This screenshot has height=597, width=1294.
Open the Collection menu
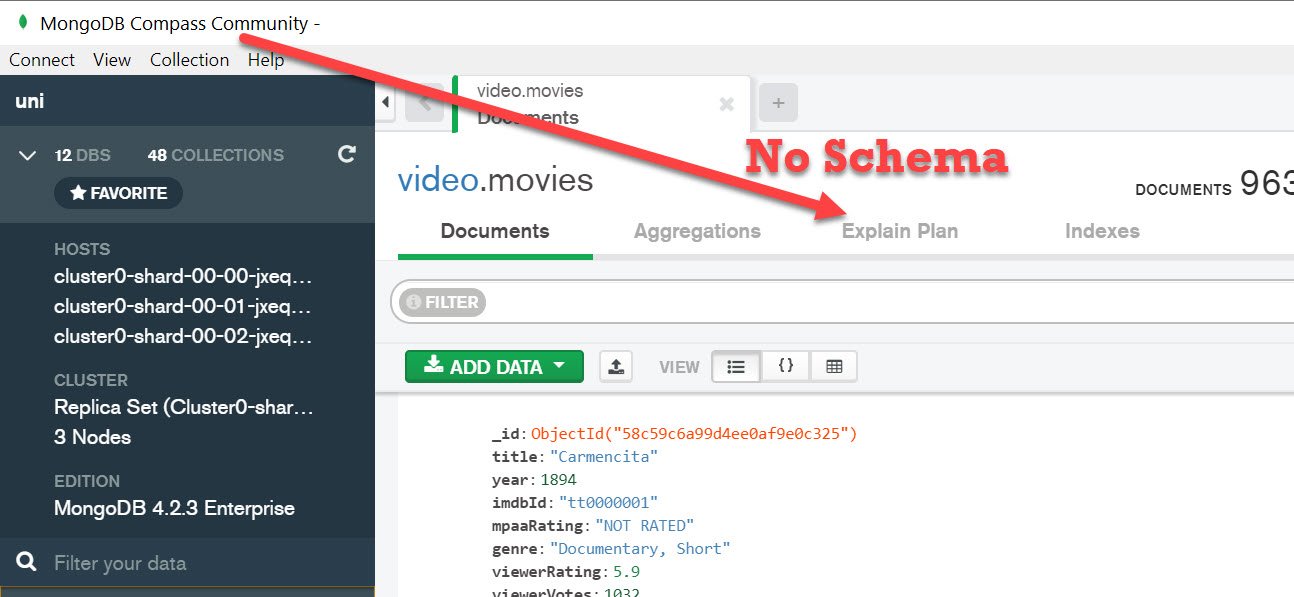point(190,60)
